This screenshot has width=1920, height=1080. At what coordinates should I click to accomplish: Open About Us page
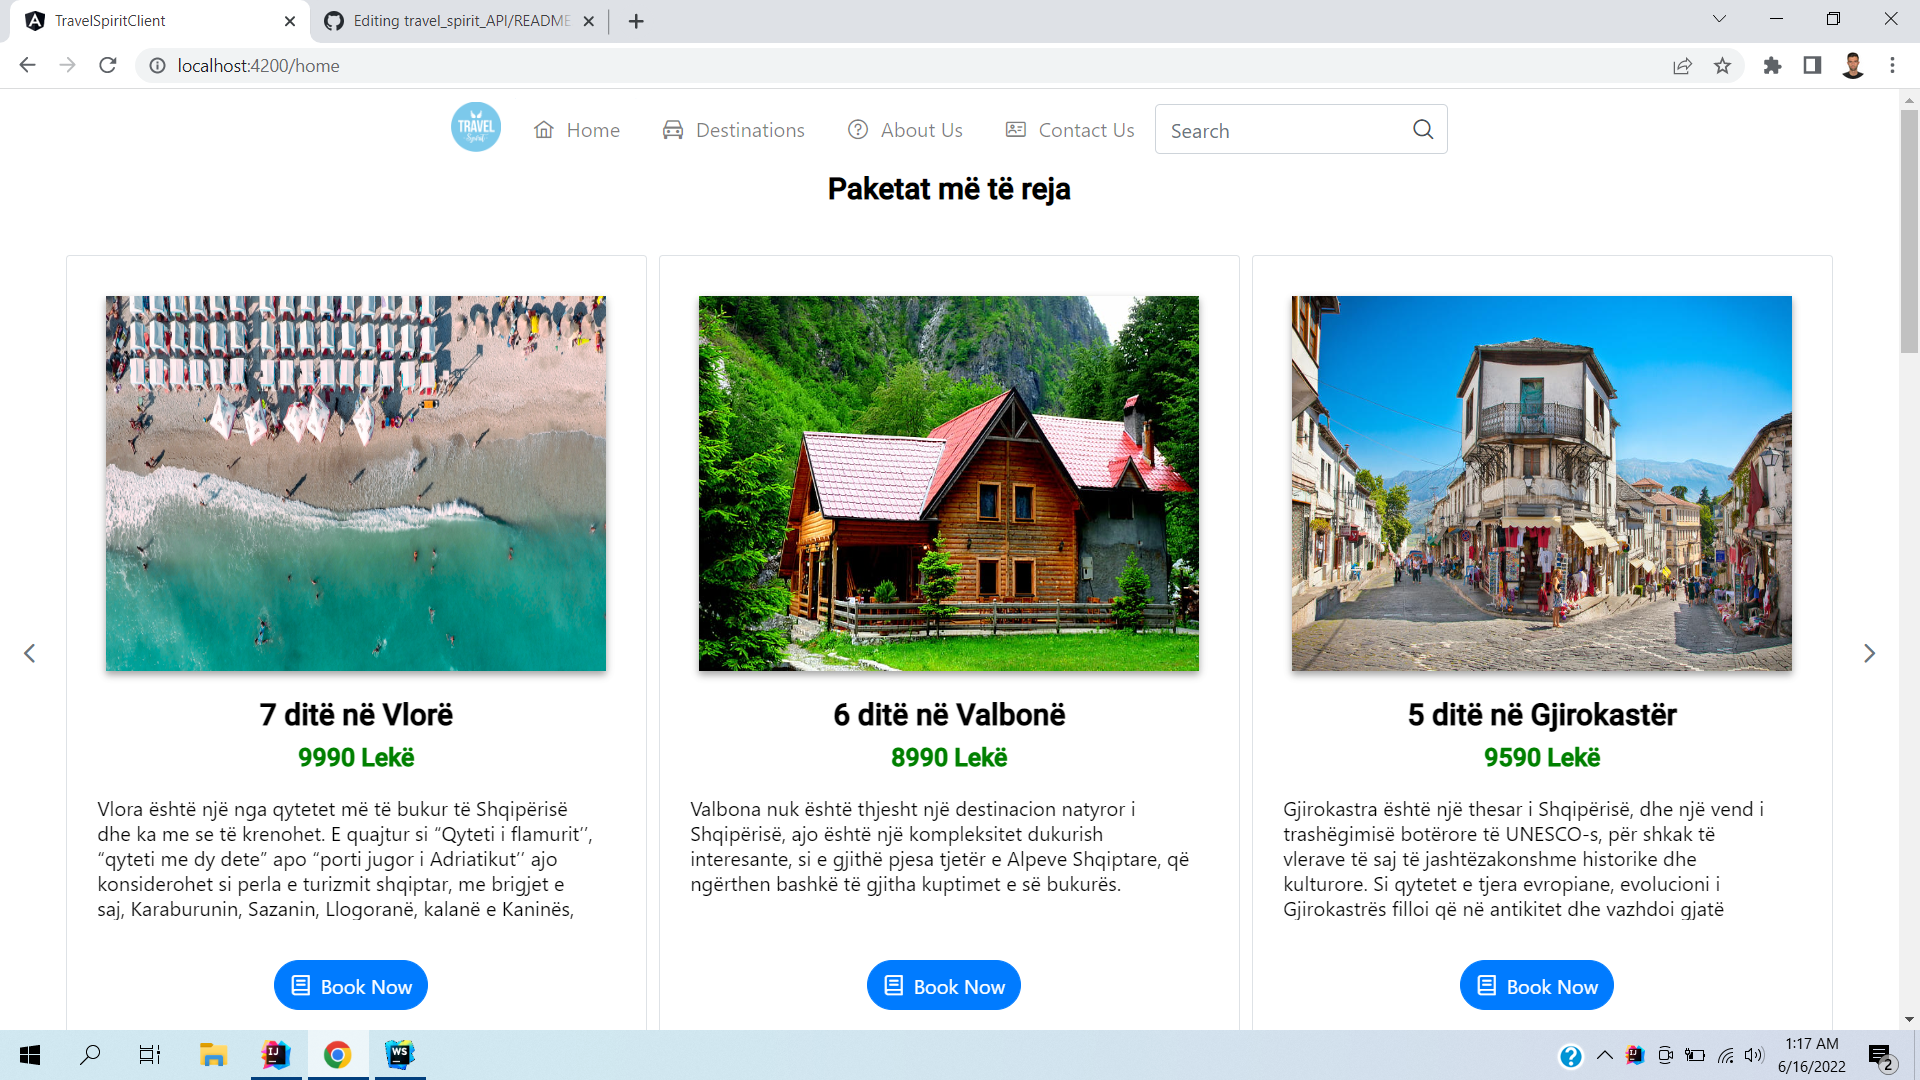[x=905, y=130]
